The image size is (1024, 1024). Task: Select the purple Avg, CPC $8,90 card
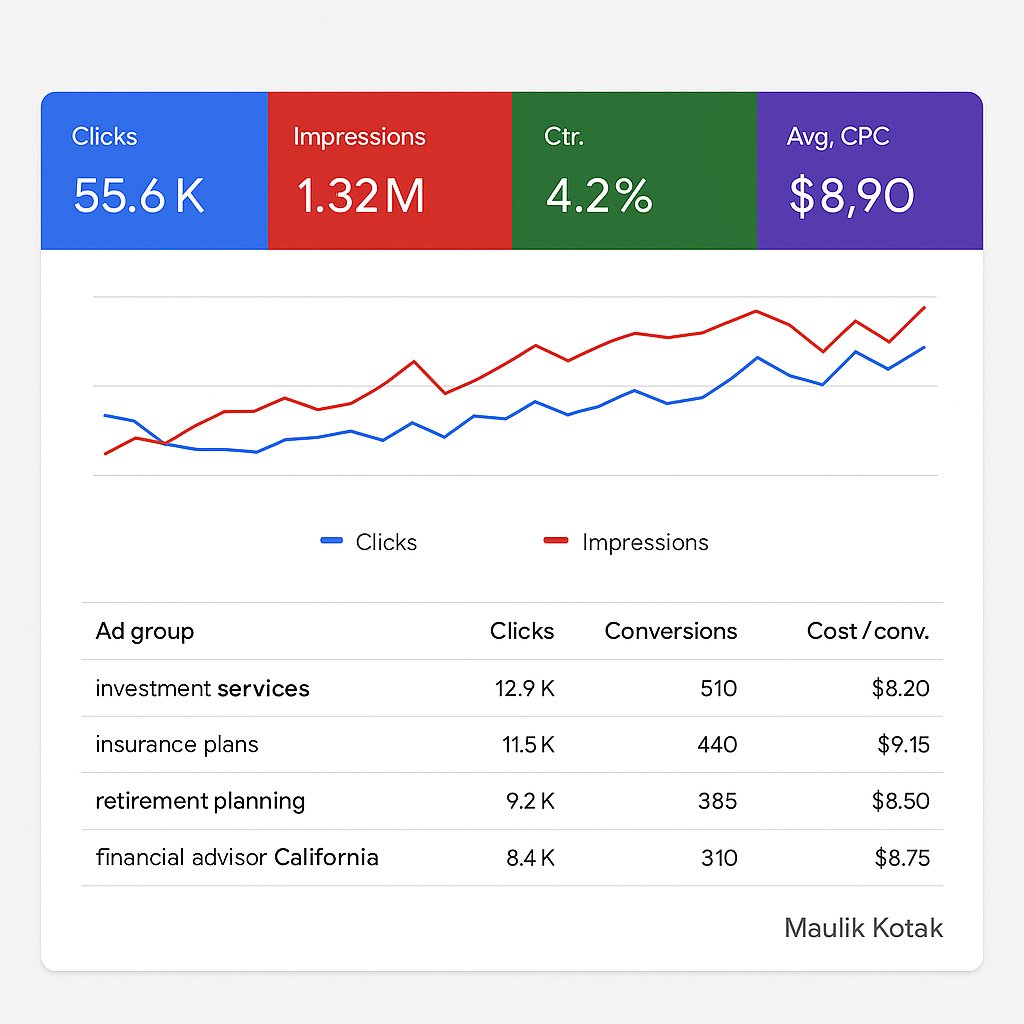(870, 170)
